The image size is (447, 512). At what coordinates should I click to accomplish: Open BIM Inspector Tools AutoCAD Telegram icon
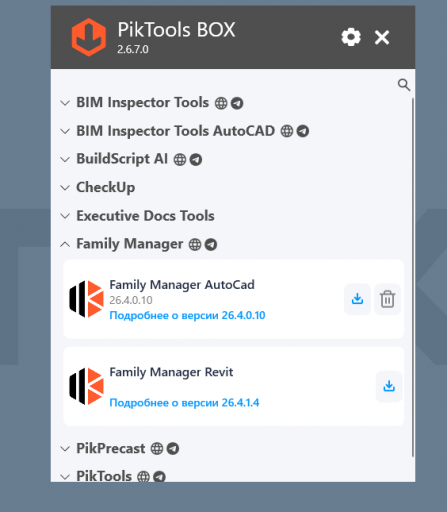click(303, 131)
